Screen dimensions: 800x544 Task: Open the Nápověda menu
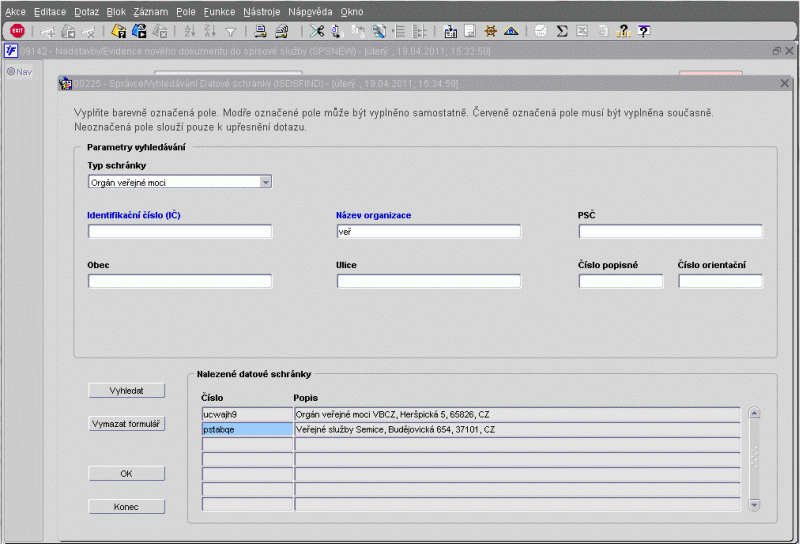coord(310,10)
